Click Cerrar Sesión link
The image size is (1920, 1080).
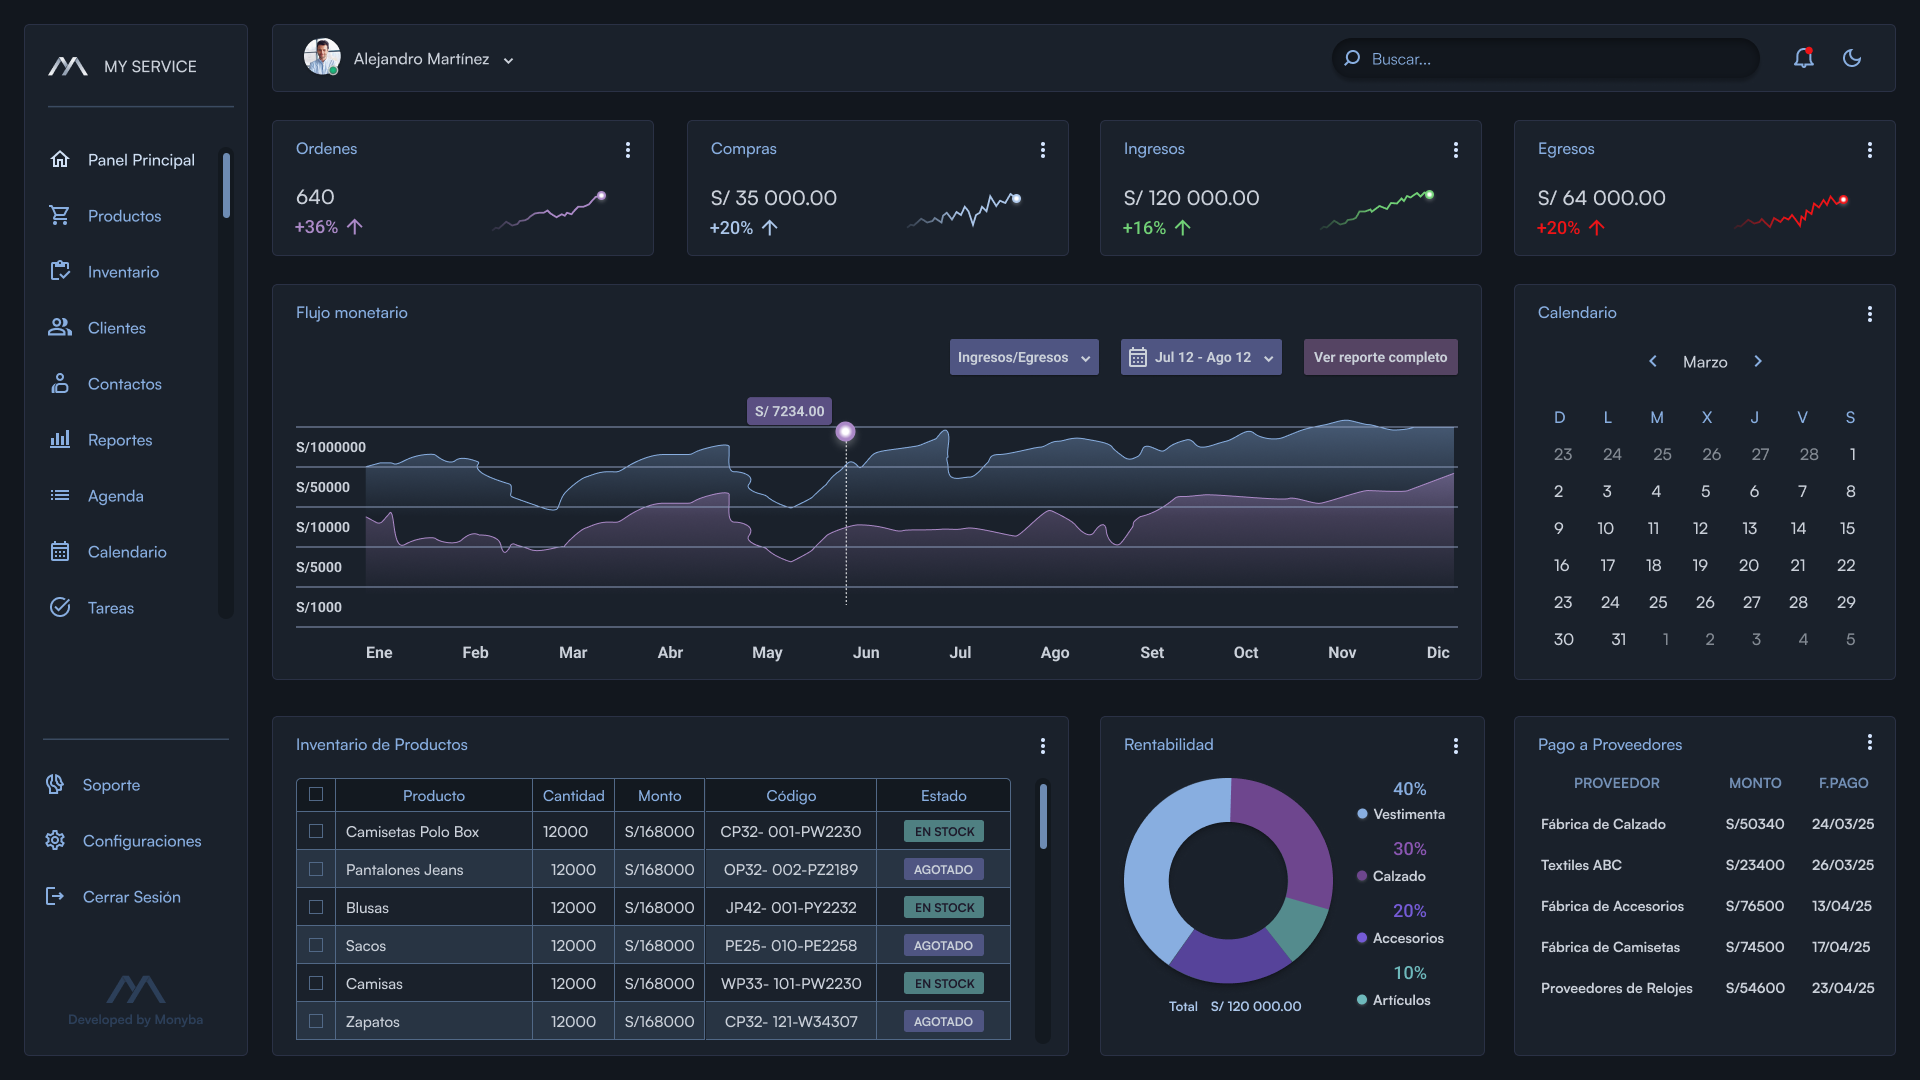click(131, 897)
